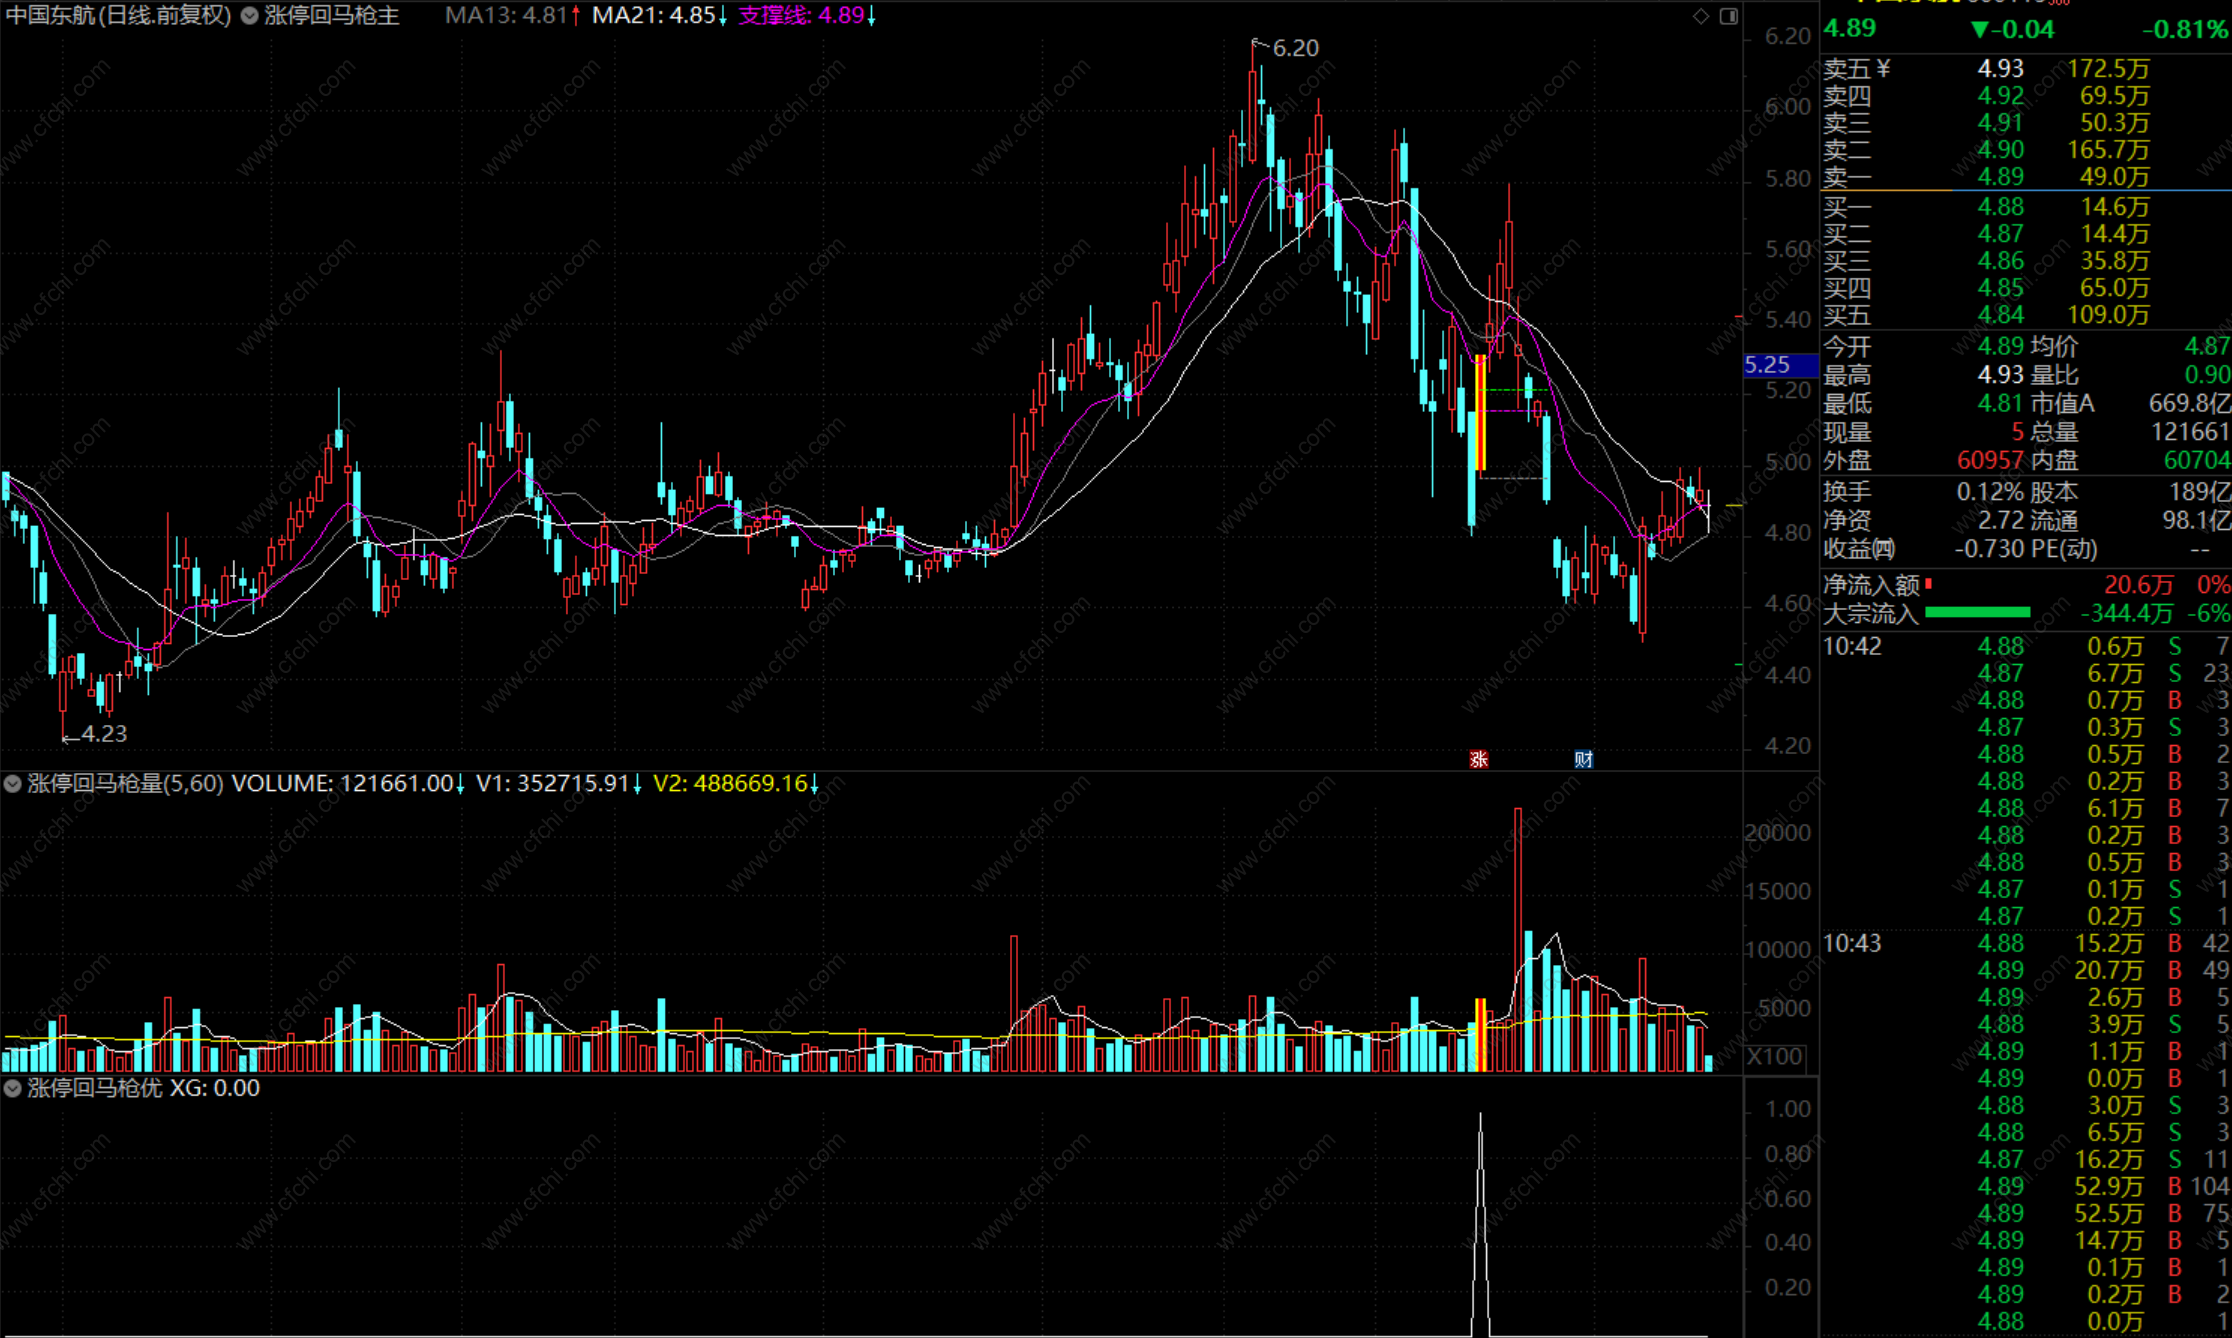Click the 中国东航(日线.前复权) chart title

click(x=118, y=16)
